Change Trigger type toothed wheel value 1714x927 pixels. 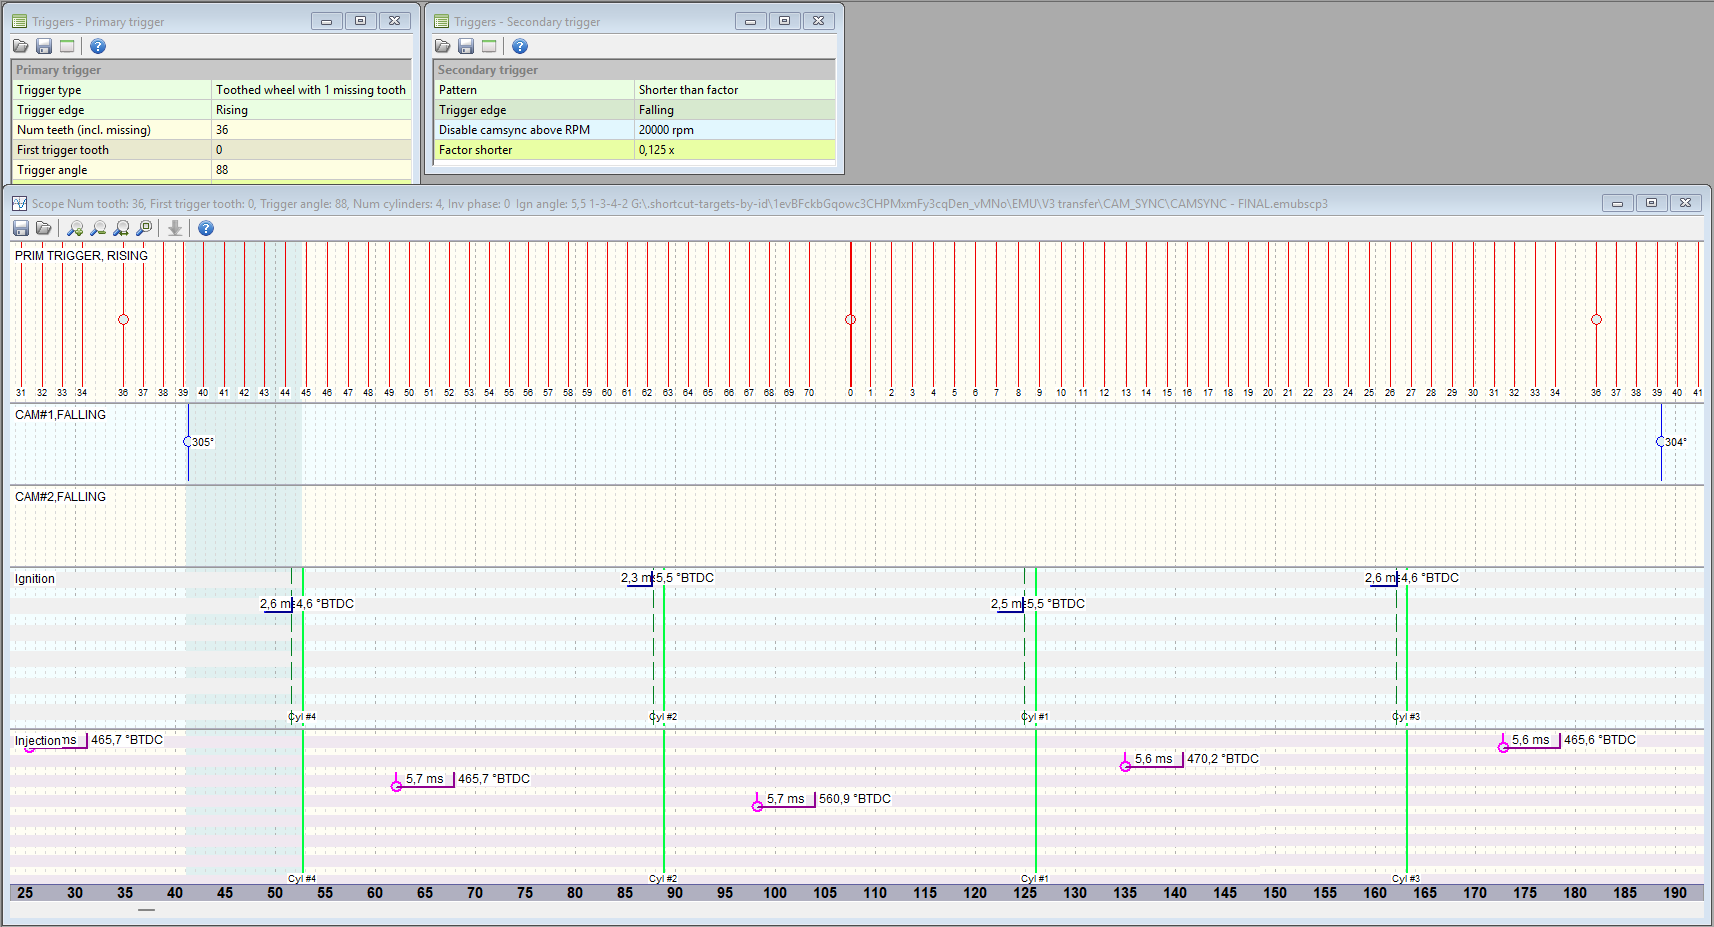(311, 90)
